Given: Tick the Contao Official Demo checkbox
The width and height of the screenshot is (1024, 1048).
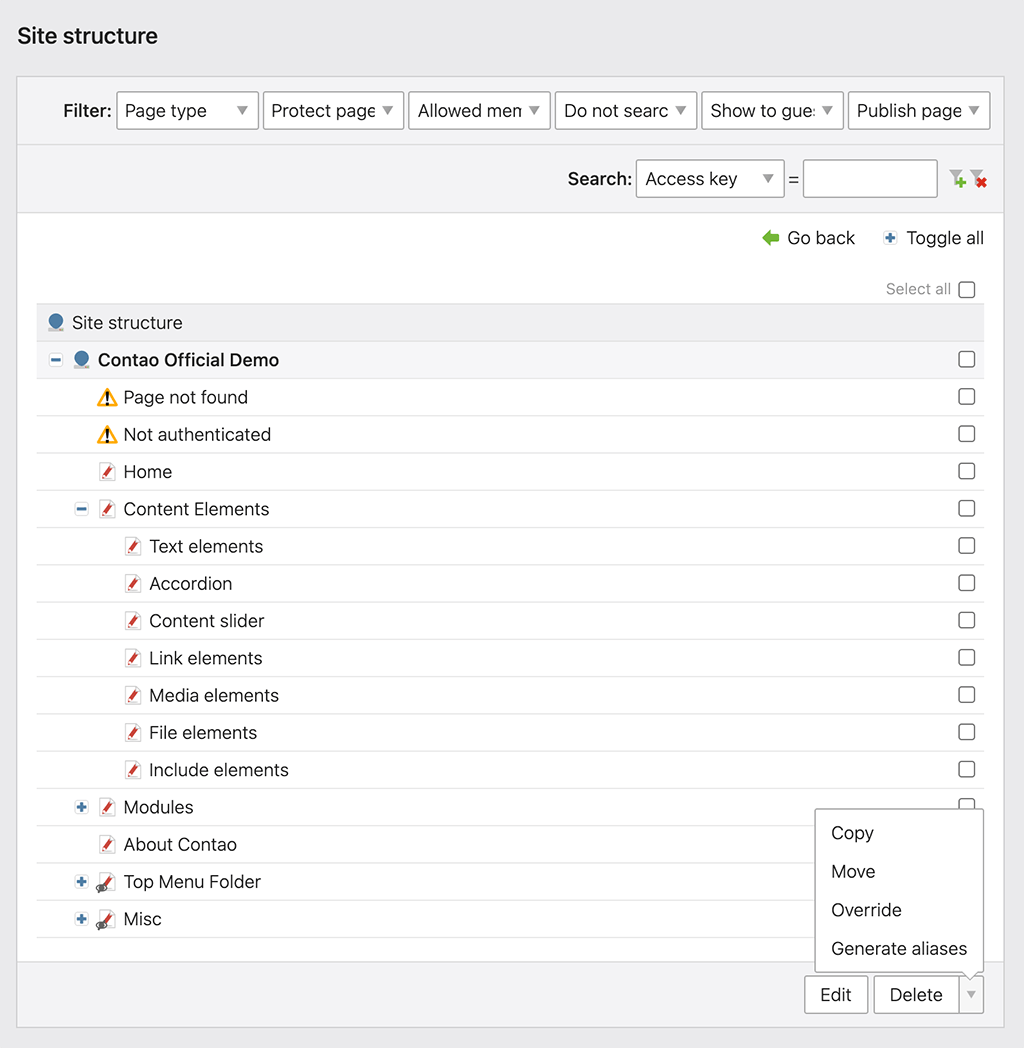Looking at the screenshot, I should click(967, 360).
